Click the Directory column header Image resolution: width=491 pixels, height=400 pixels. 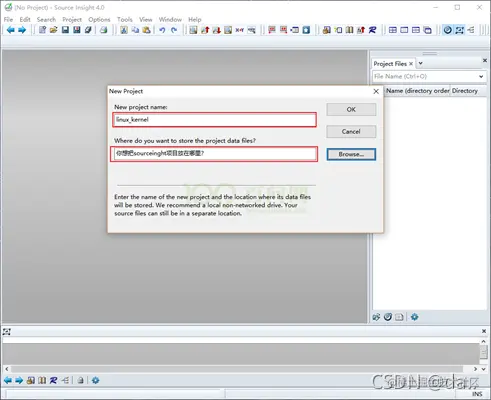465,91
